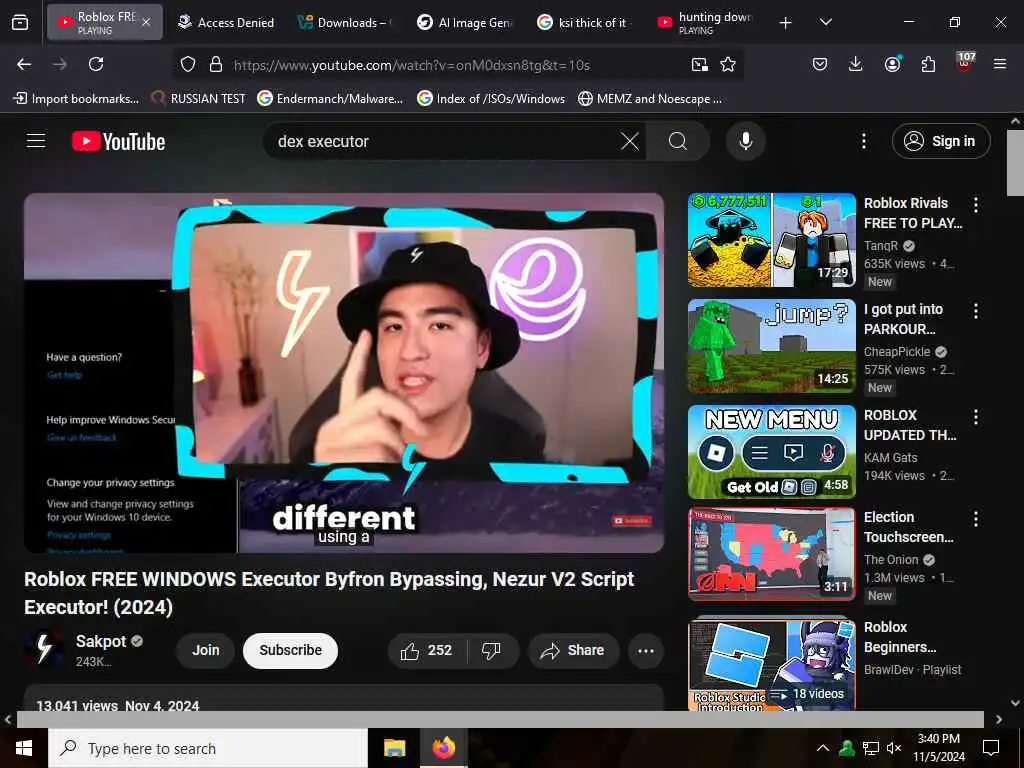The width and height of the screenshot is (1024, 768).
Task: Click the dex executor search box
Action: tap(444, 141)
